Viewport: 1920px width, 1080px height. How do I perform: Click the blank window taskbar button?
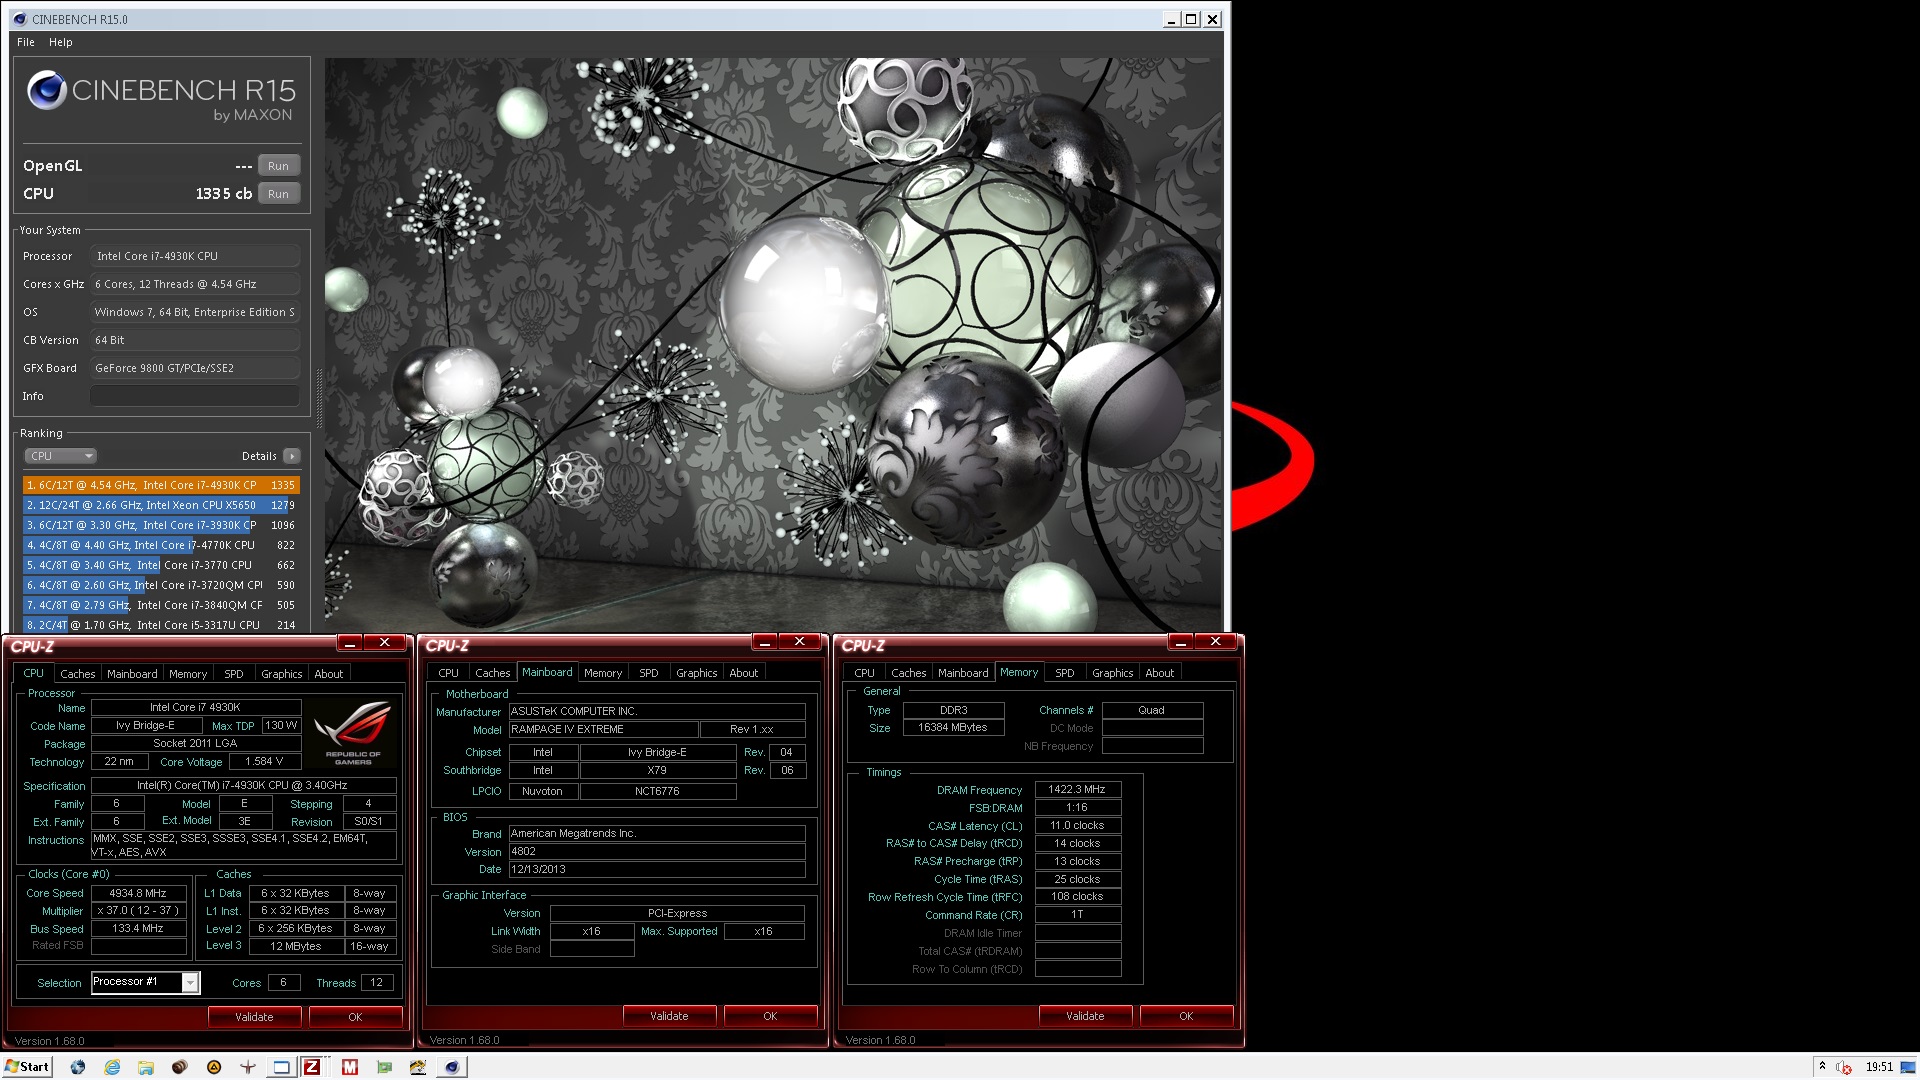[282, 1067]
